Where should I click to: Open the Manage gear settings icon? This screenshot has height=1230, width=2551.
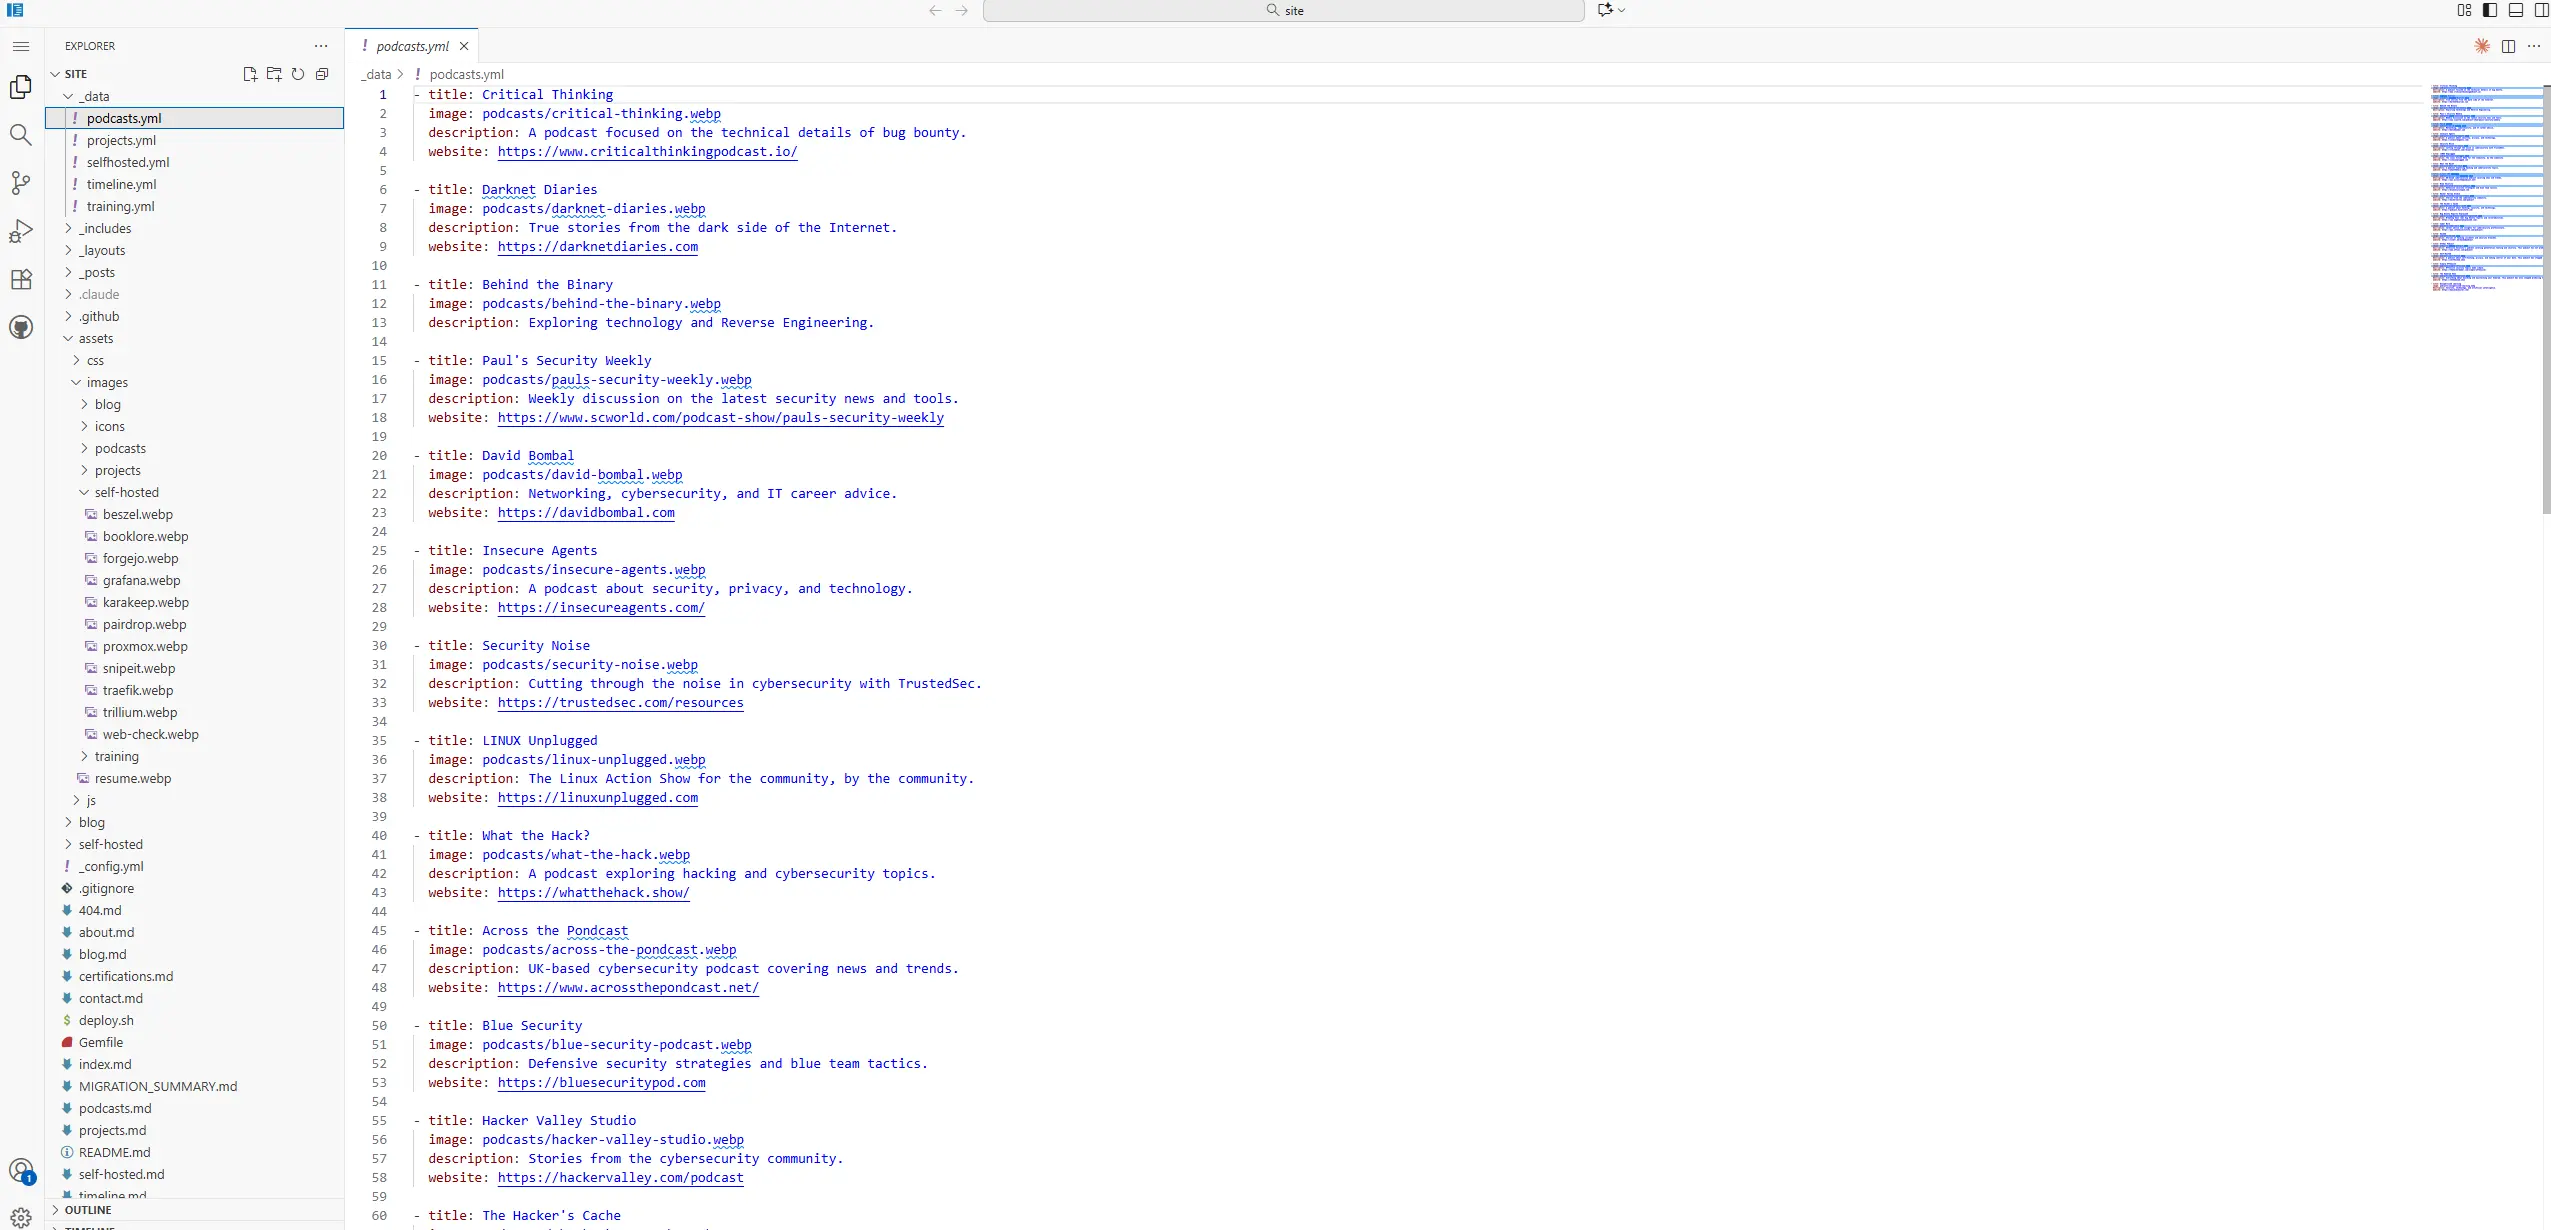[21, 1217]
